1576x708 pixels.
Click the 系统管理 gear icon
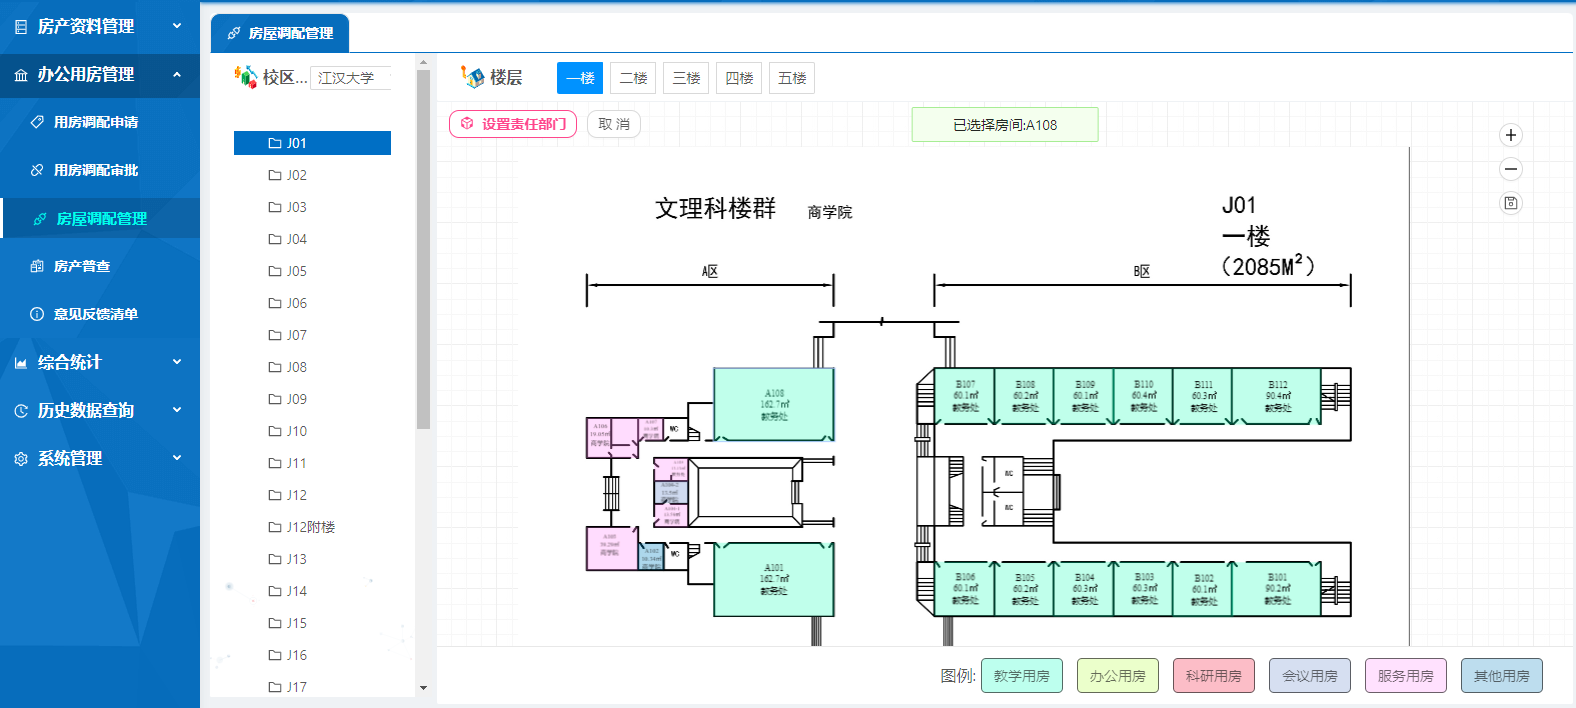pyautogui.click(x=21, y=459)
